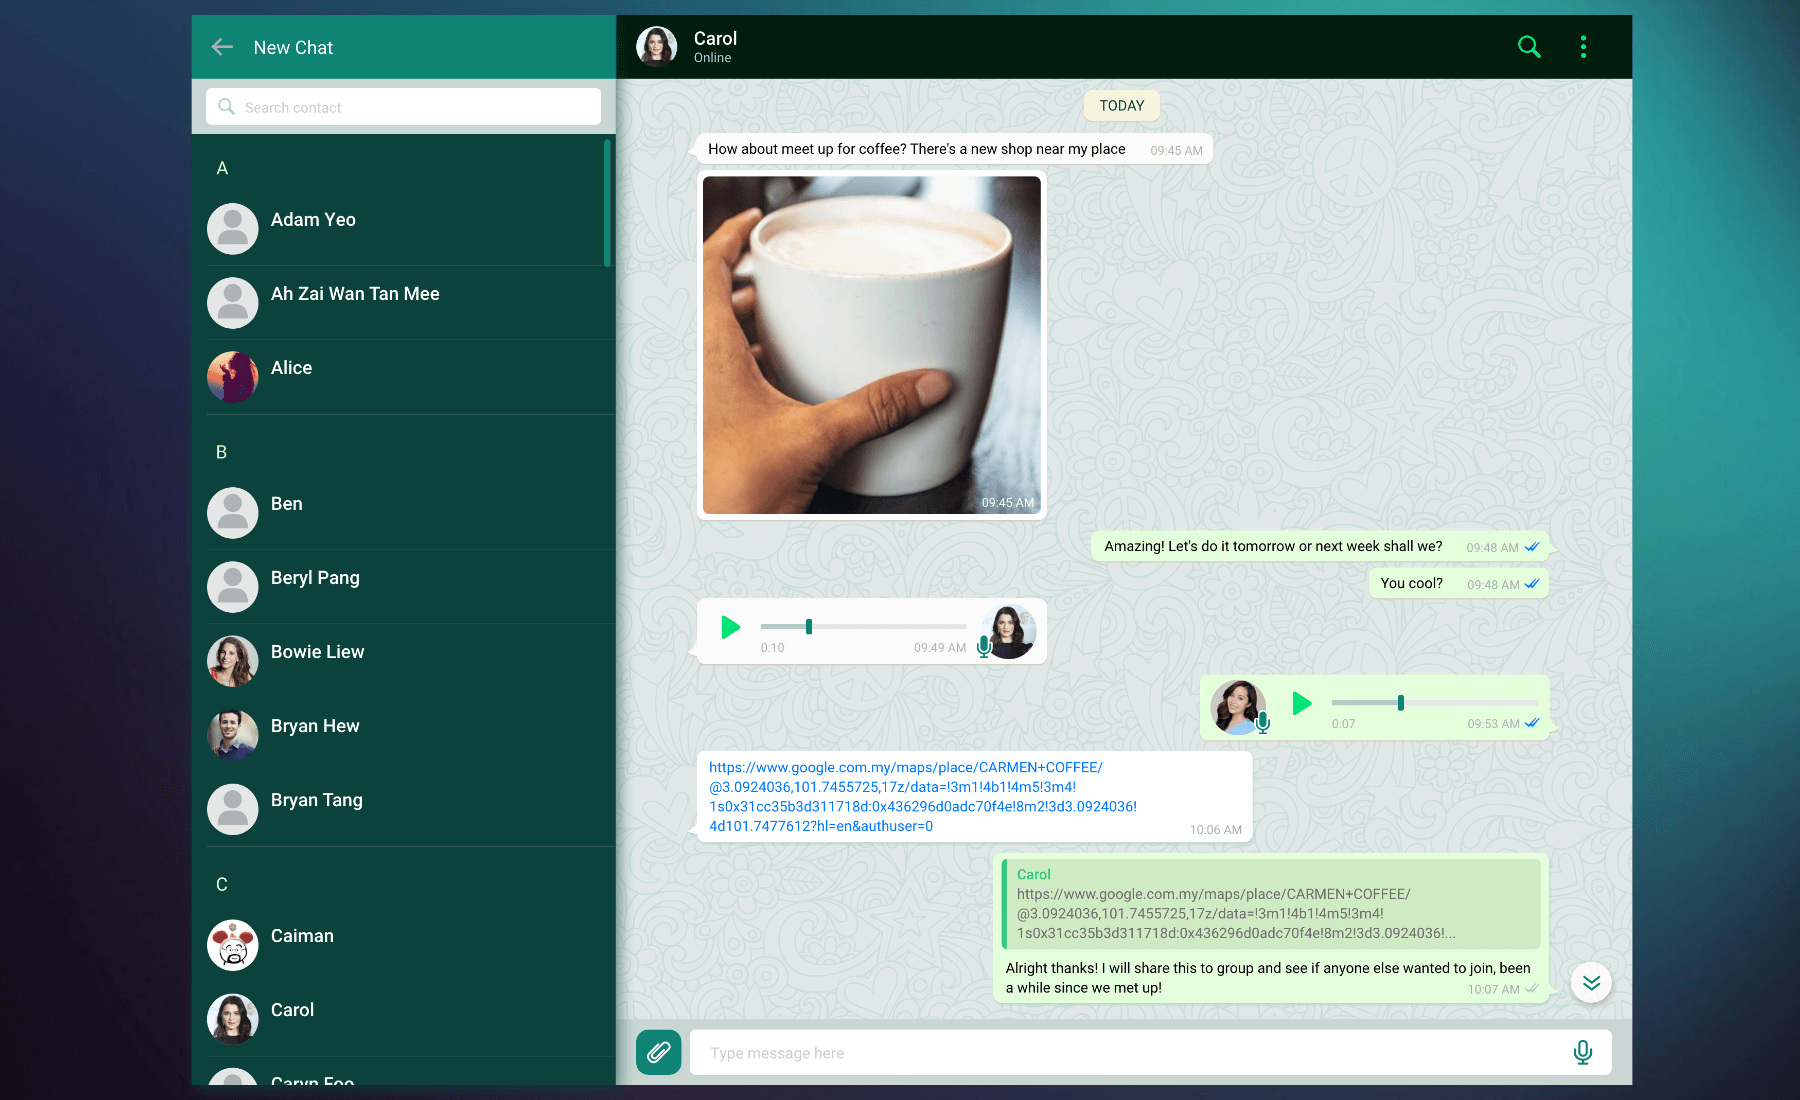Click Alice's profile picture
Image resolution: width=1800 pixels, height=1100 pixels.
click(x=233, y=377)
